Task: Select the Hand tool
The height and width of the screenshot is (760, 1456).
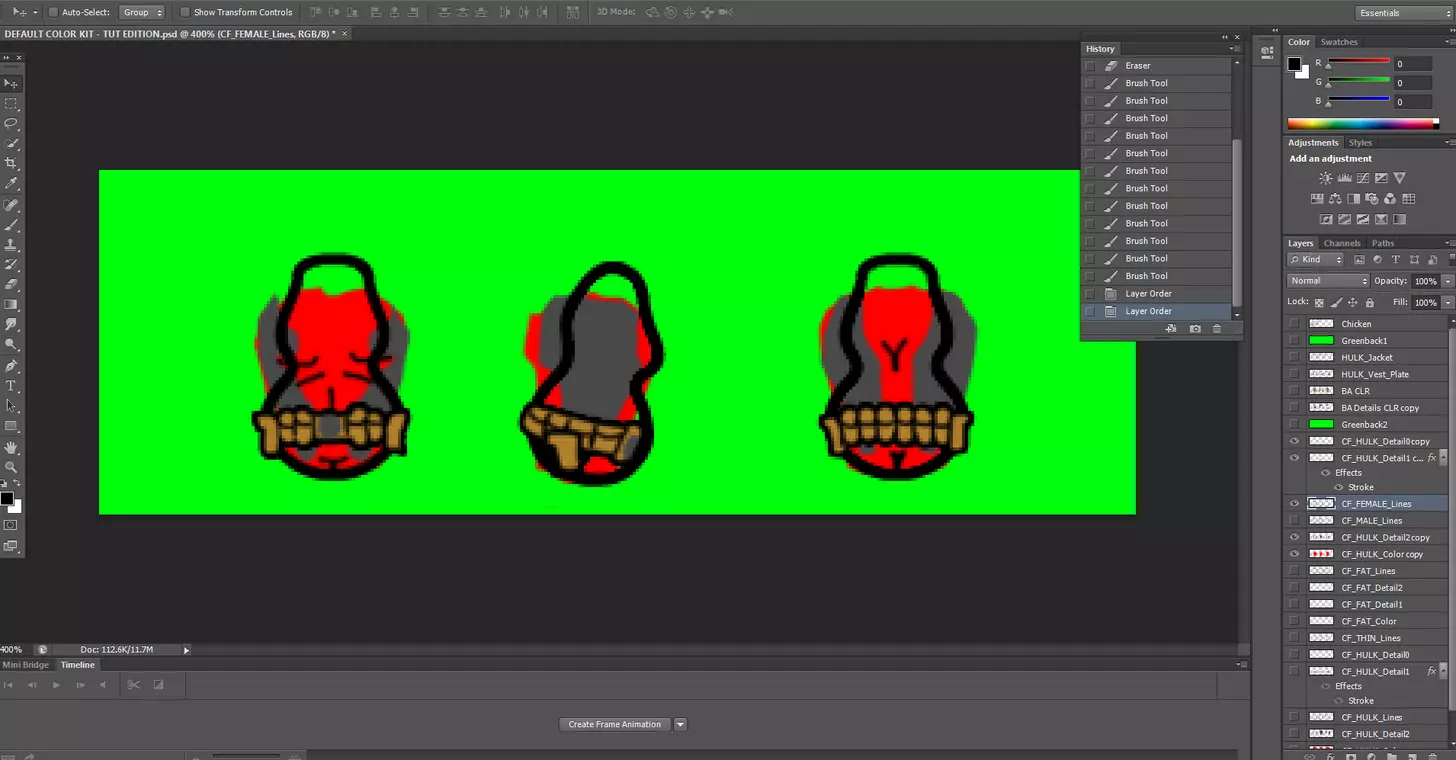Action: (x=12, y=447)
